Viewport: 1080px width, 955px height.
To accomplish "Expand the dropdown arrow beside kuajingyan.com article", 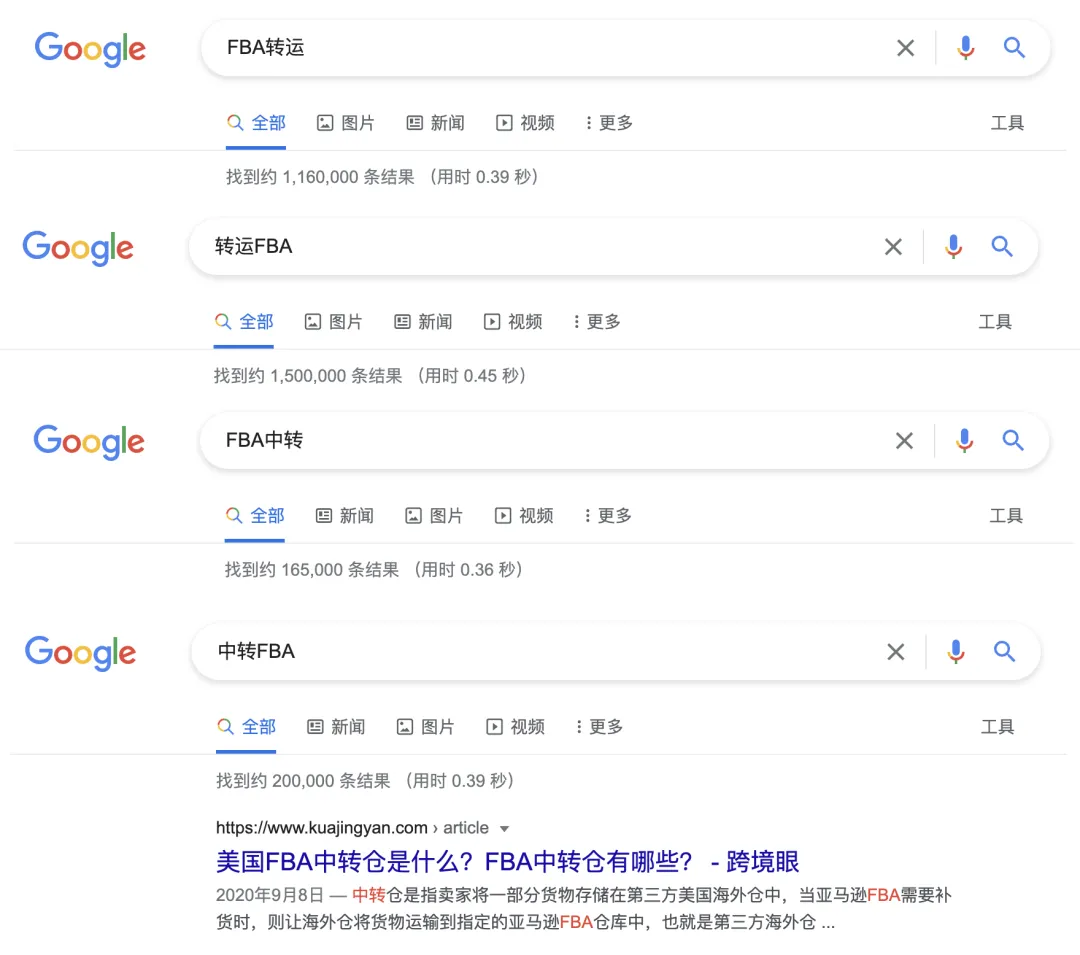I will (504, 829).
